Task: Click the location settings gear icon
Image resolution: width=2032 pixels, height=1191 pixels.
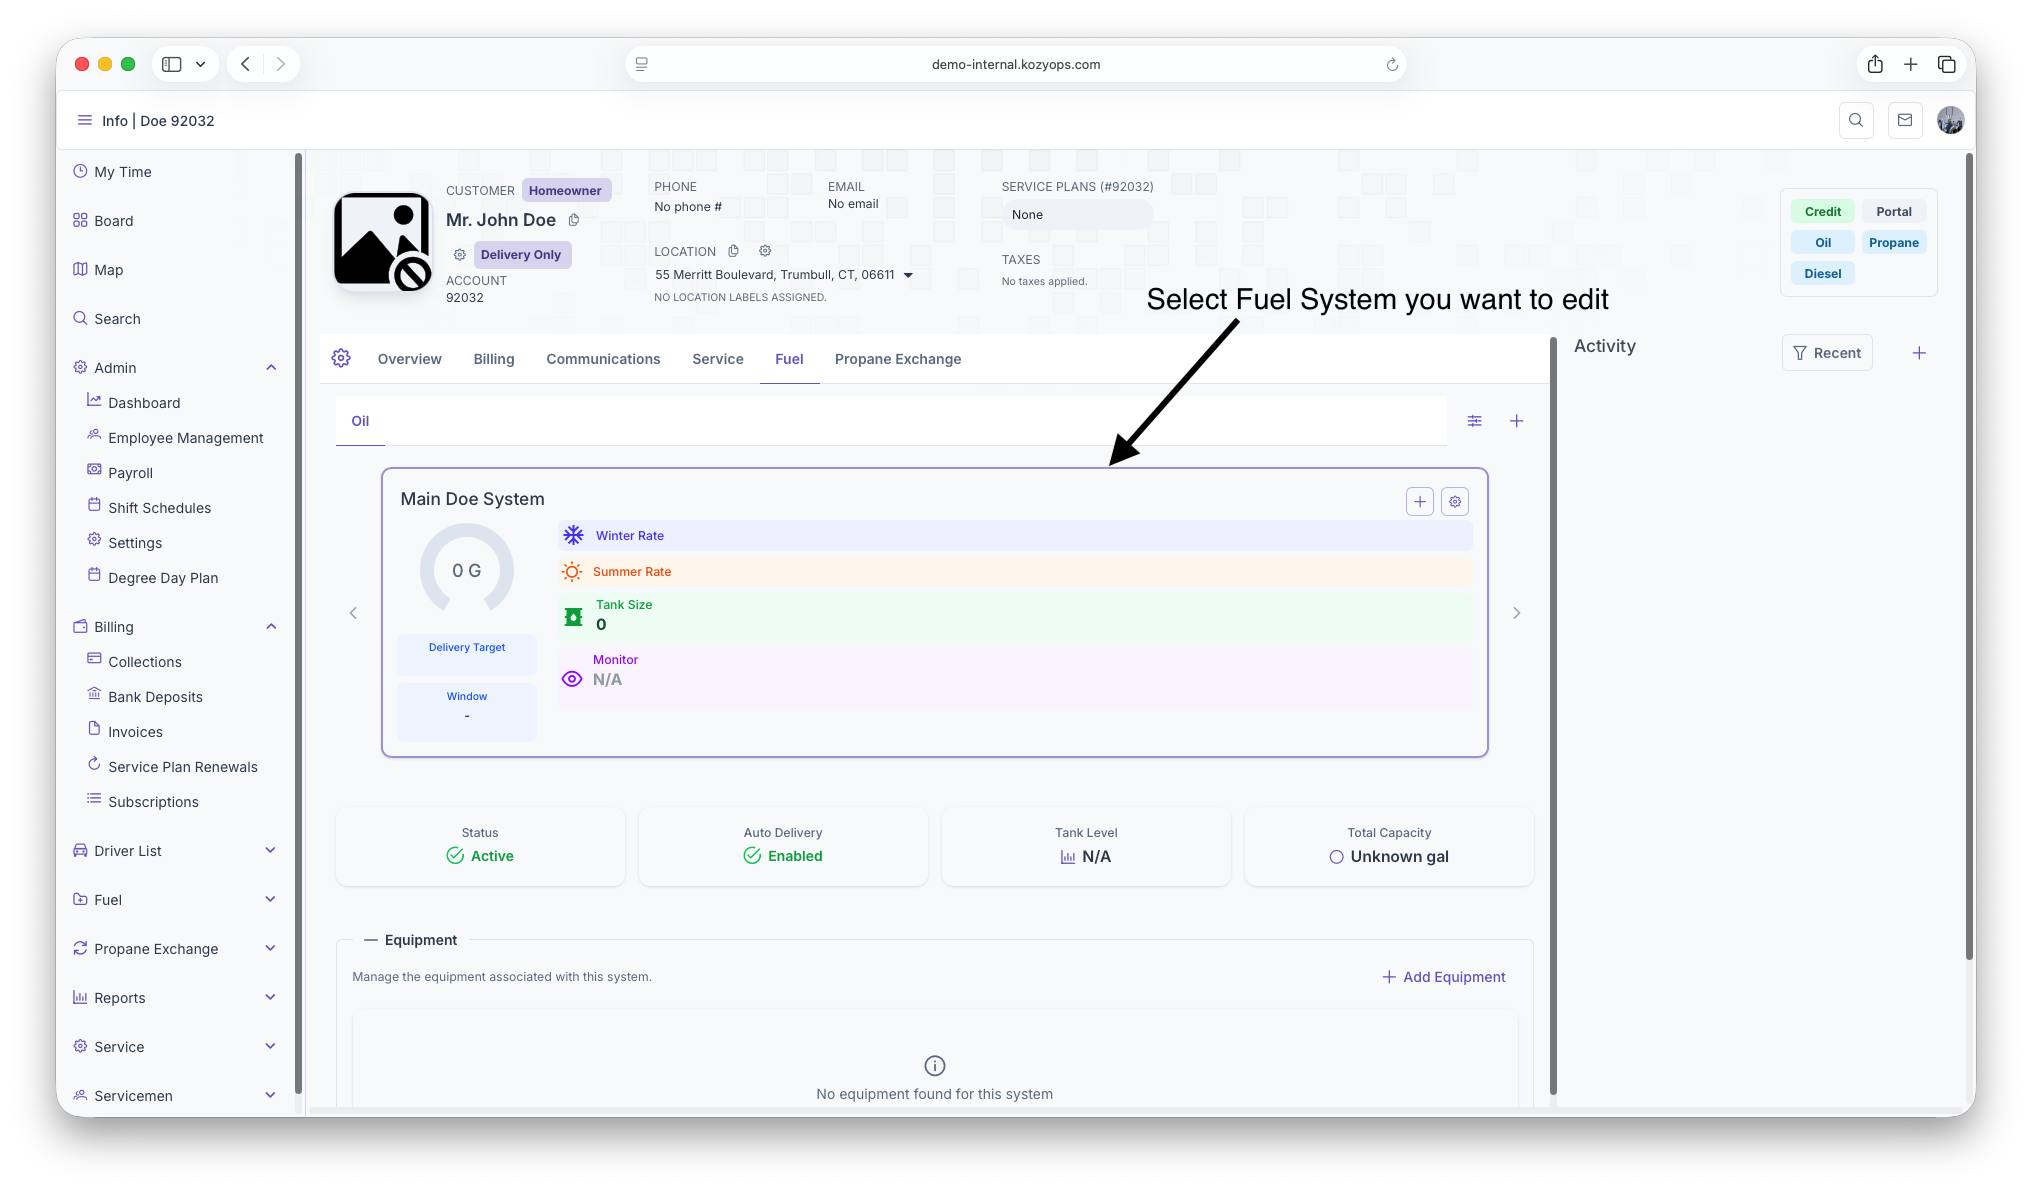Action: click(765, 251)
